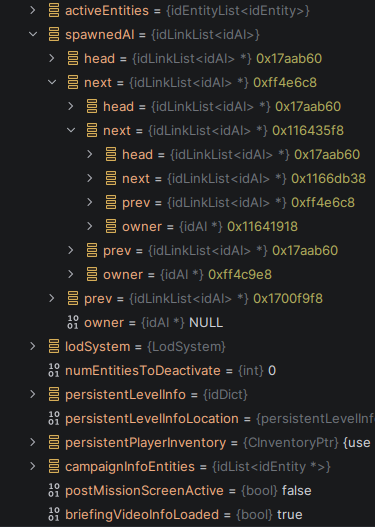This screenshot has height=527, width=375.
Task: Expand head under next 0x116435f8
Action: point(90,154)
